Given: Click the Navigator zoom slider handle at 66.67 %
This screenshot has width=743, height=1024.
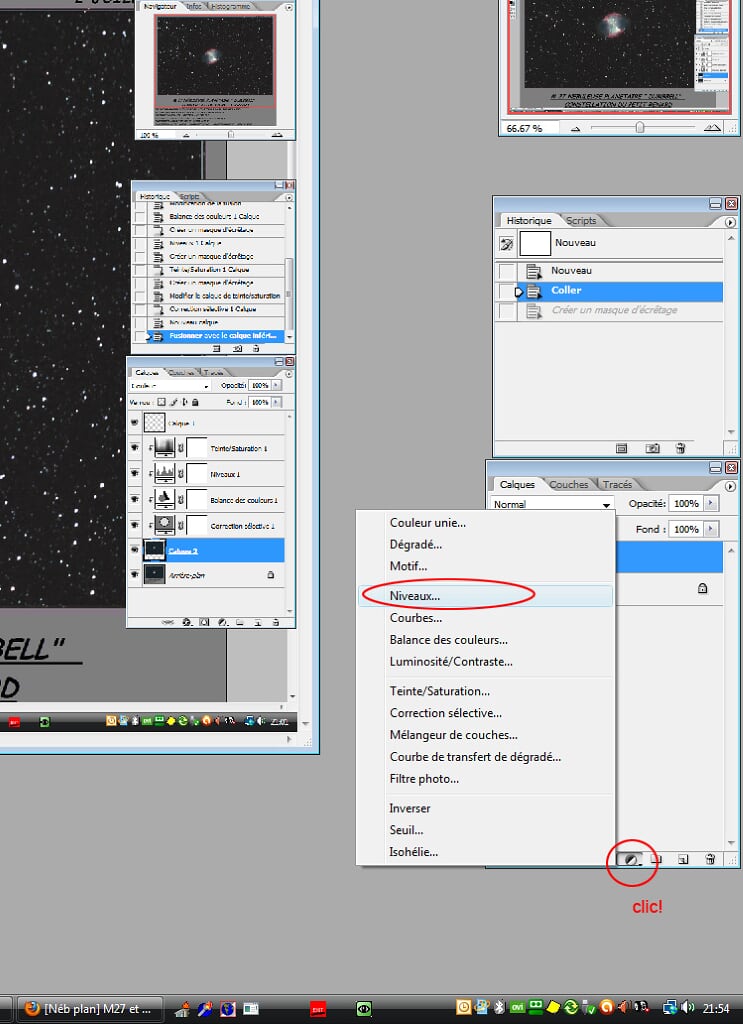Looking at the screenshot, I should point(640,128).
